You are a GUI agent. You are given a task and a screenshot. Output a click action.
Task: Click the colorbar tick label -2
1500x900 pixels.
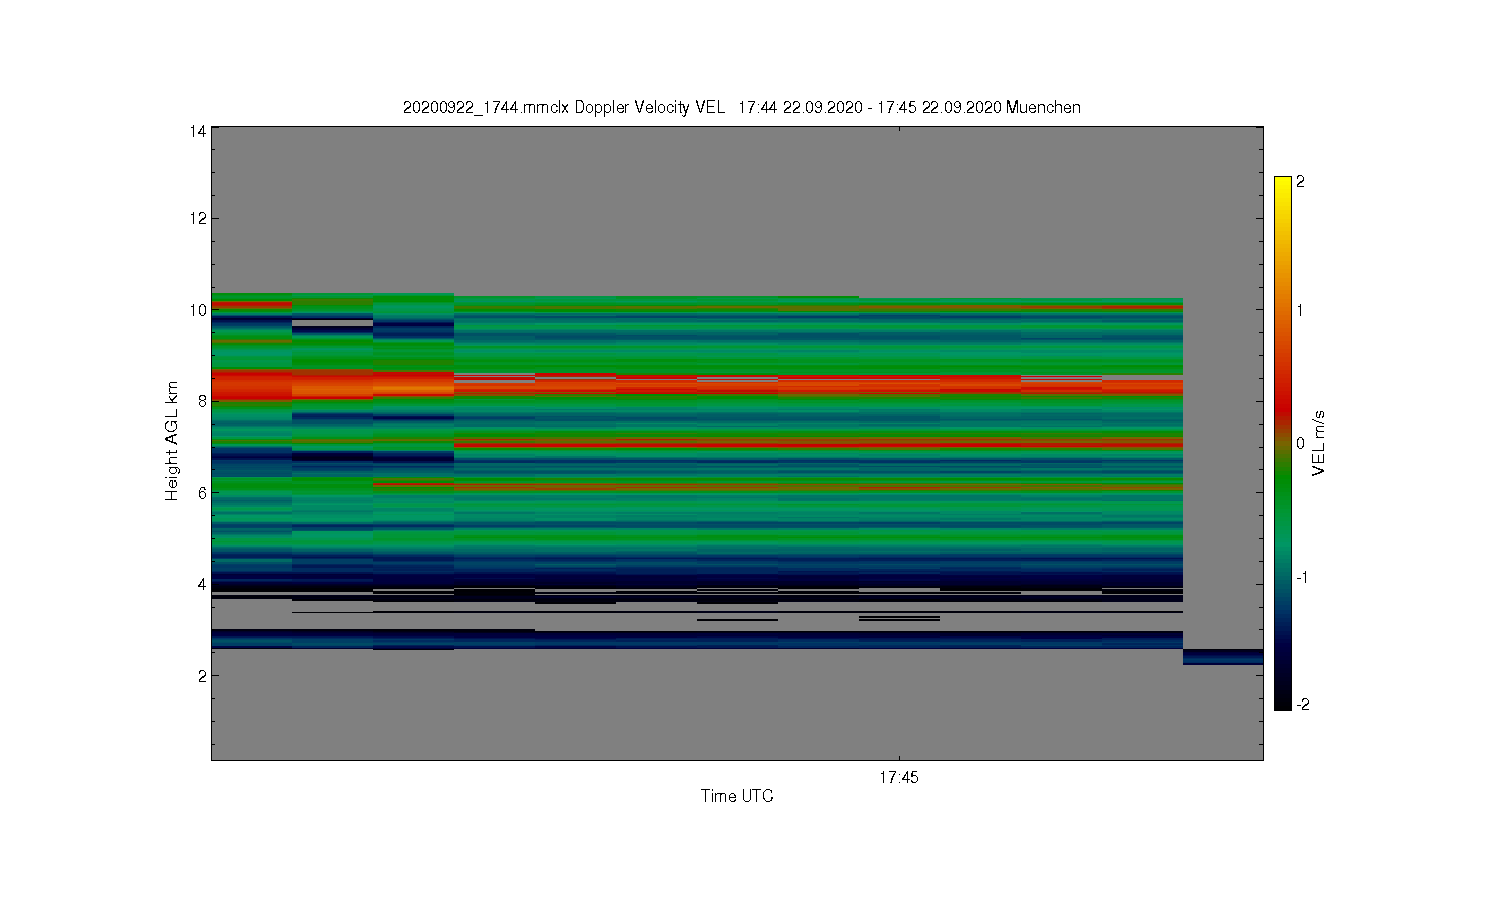tap(1302, 704)
